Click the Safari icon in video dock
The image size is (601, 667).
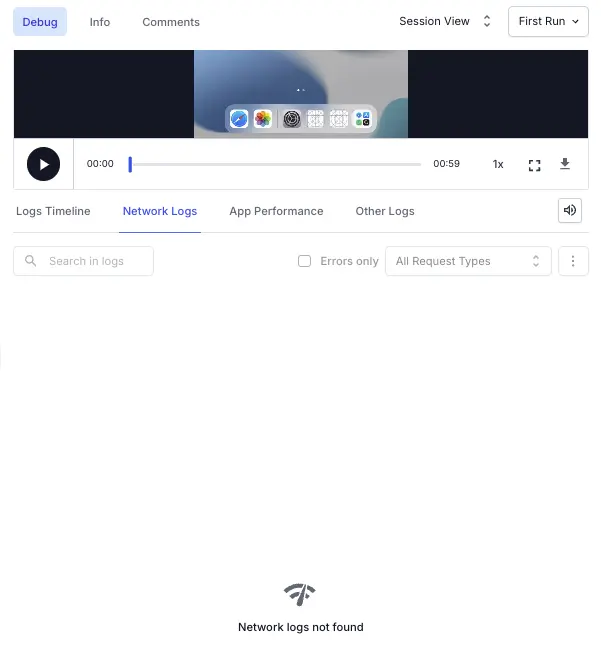tap(239, 119)
